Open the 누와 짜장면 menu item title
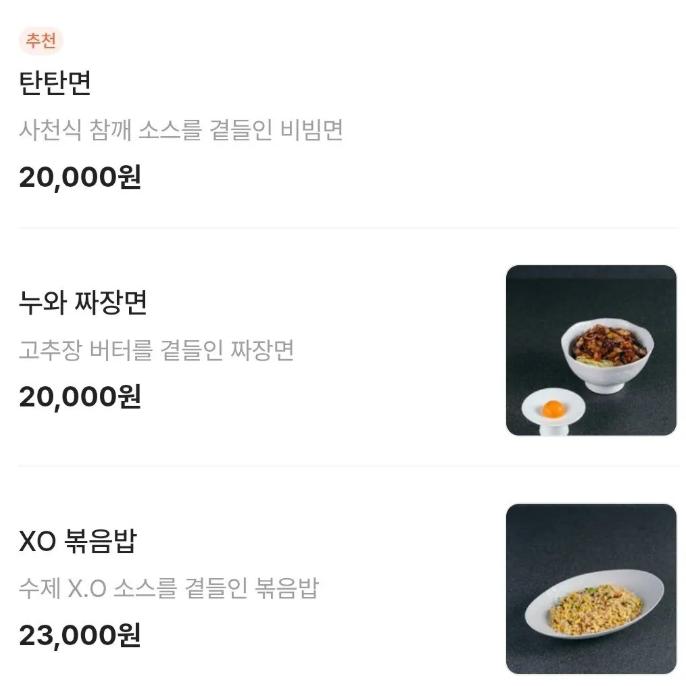 [83, 302]
